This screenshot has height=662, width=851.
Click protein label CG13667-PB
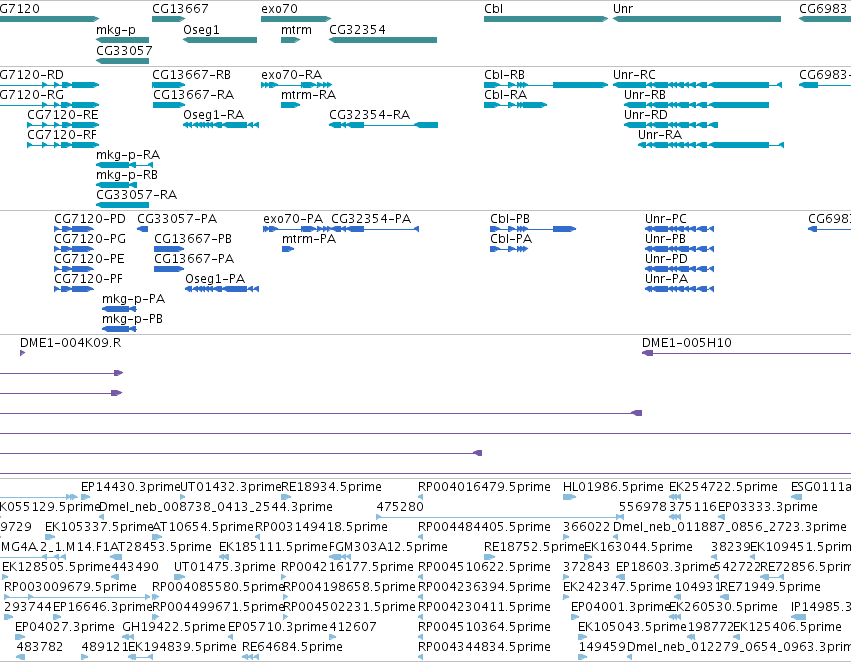[193, 239]
